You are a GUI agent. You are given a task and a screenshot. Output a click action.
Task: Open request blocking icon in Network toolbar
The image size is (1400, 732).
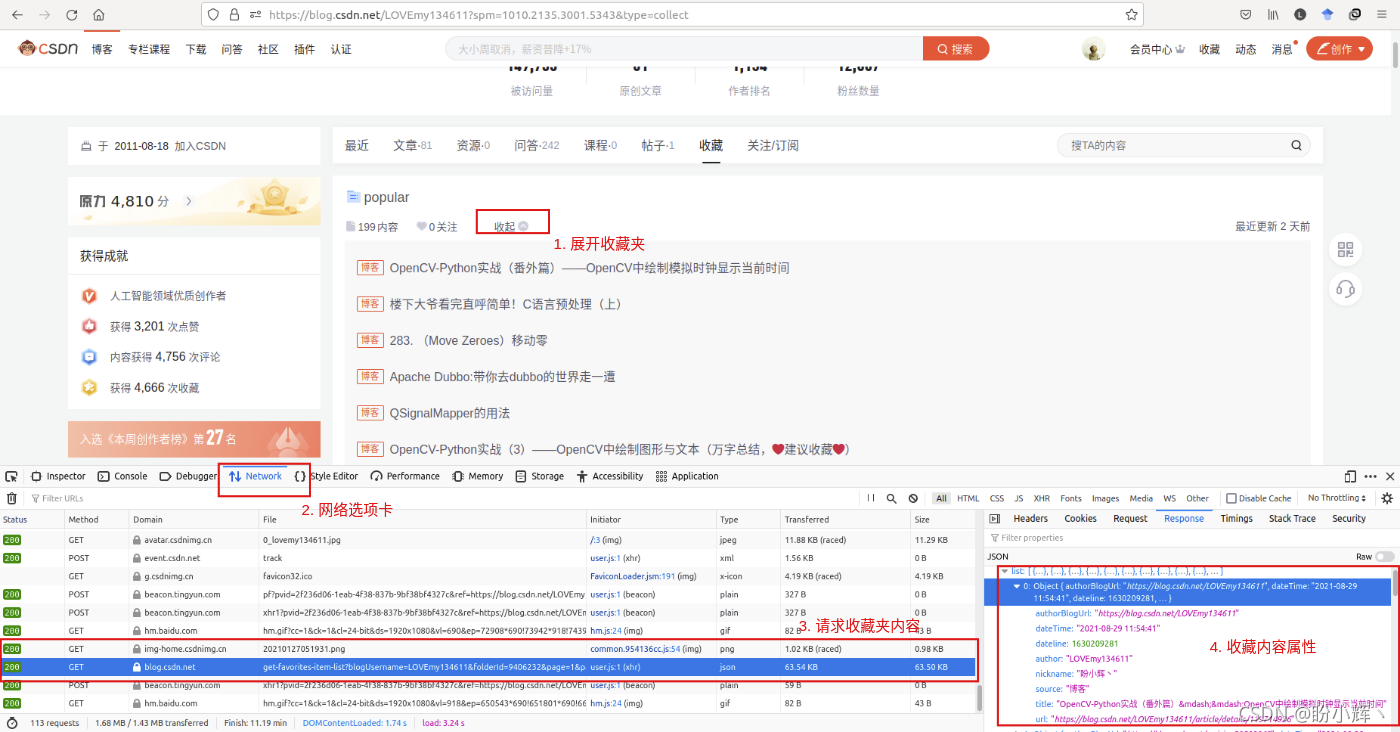point(913,498)
